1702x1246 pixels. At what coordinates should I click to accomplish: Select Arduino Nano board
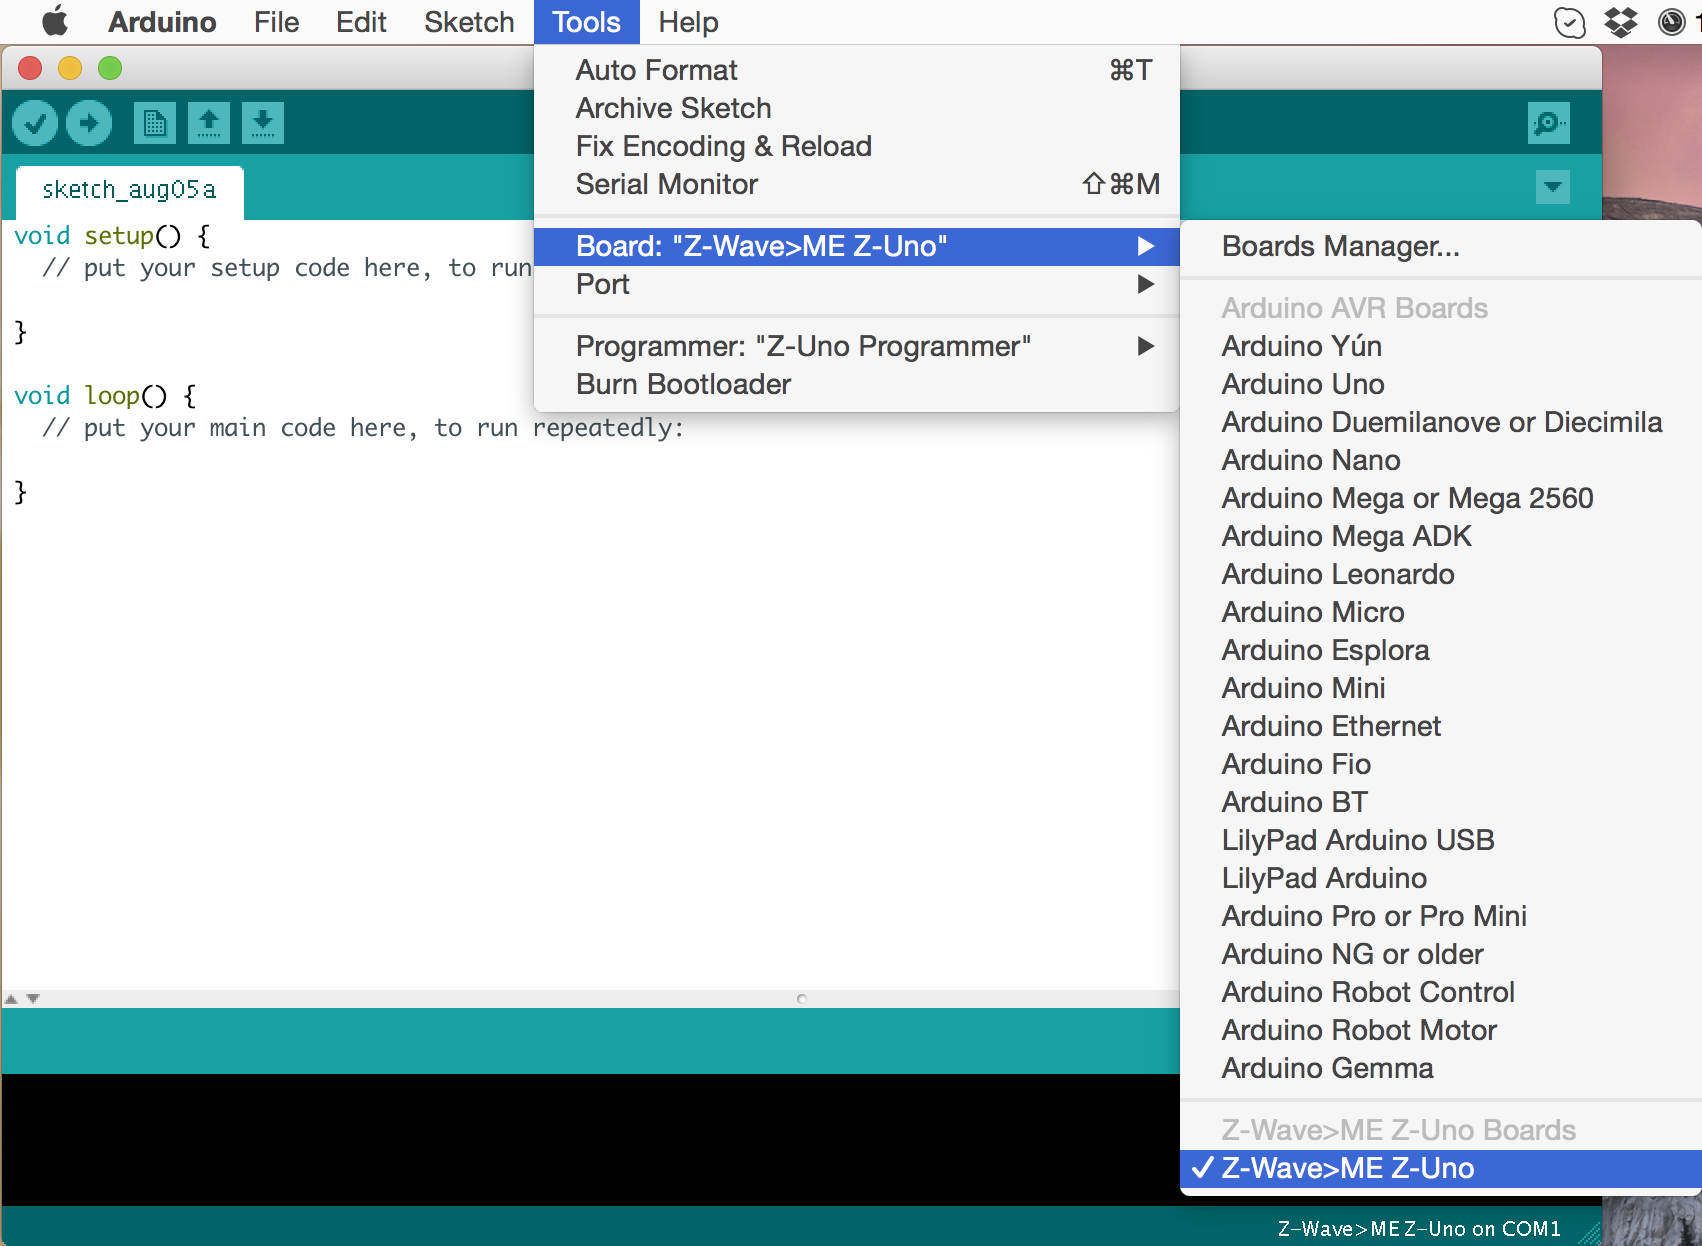(1441, 461)
